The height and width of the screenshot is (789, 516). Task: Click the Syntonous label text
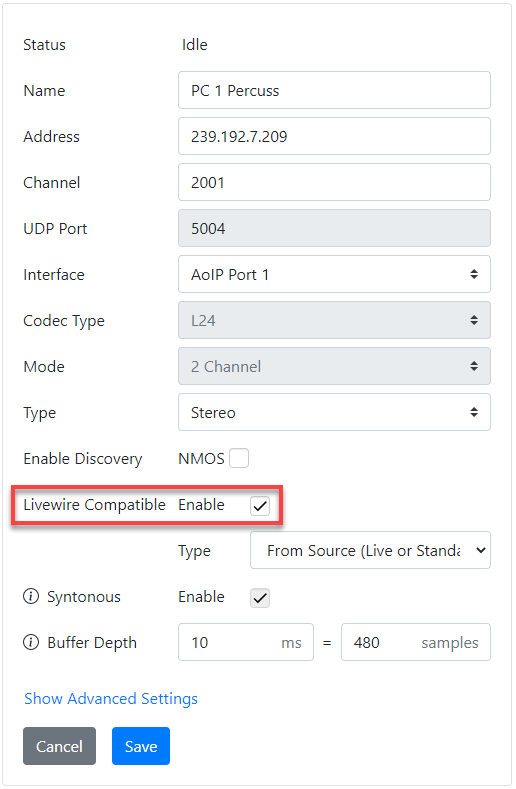point(84,597)
